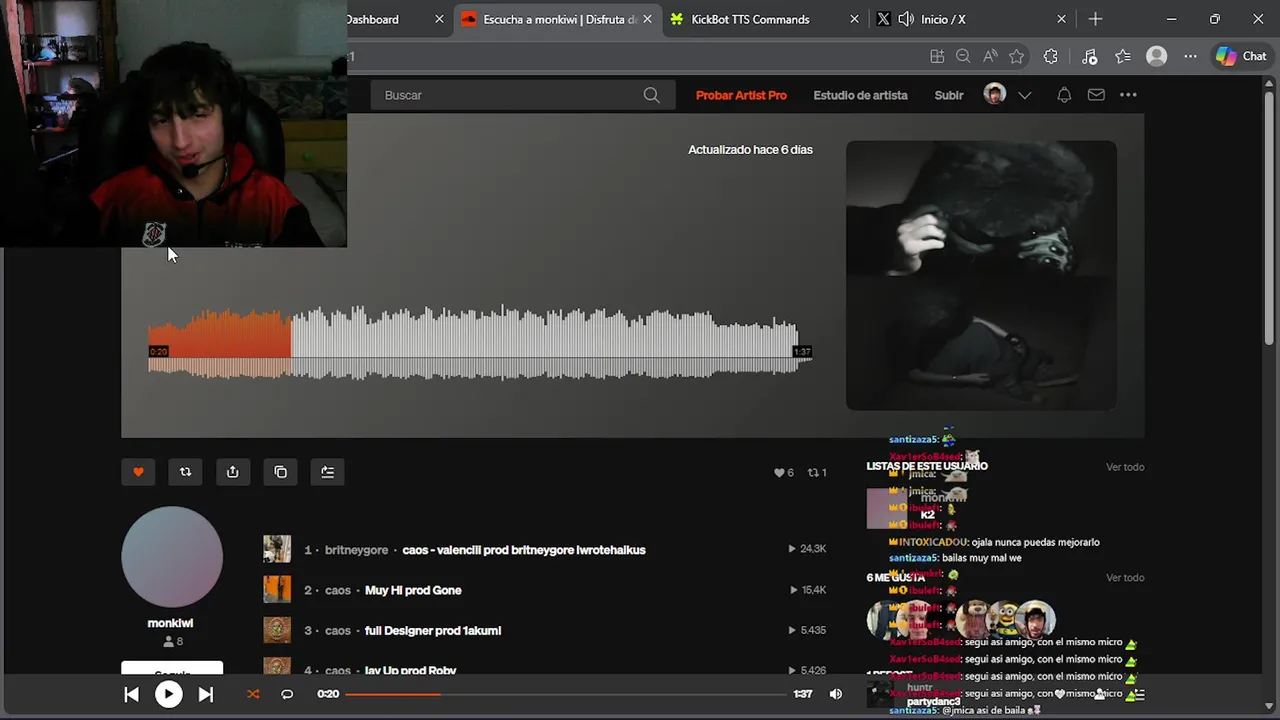Screen dimensions: 1280x720
Task: Open SoundCloud more options menu
Action: coord(1128,95)
